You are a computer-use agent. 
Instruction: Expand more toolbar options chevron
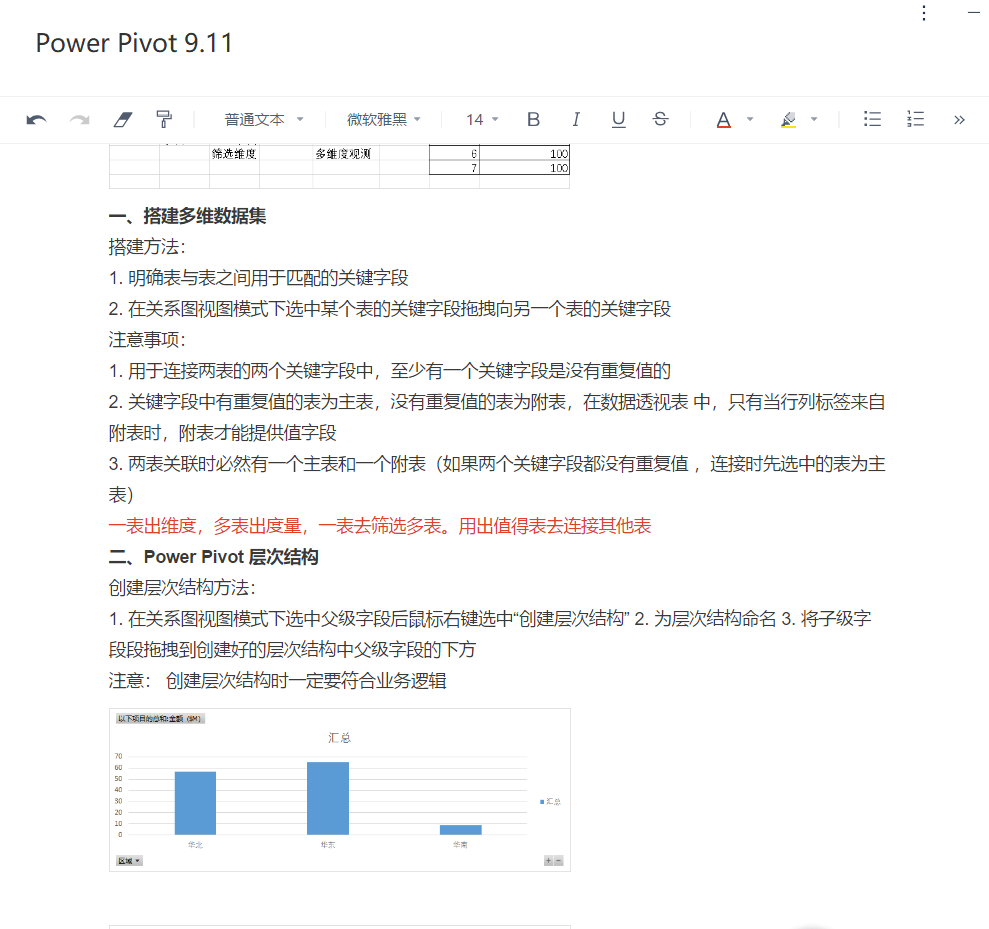point(959,120)
